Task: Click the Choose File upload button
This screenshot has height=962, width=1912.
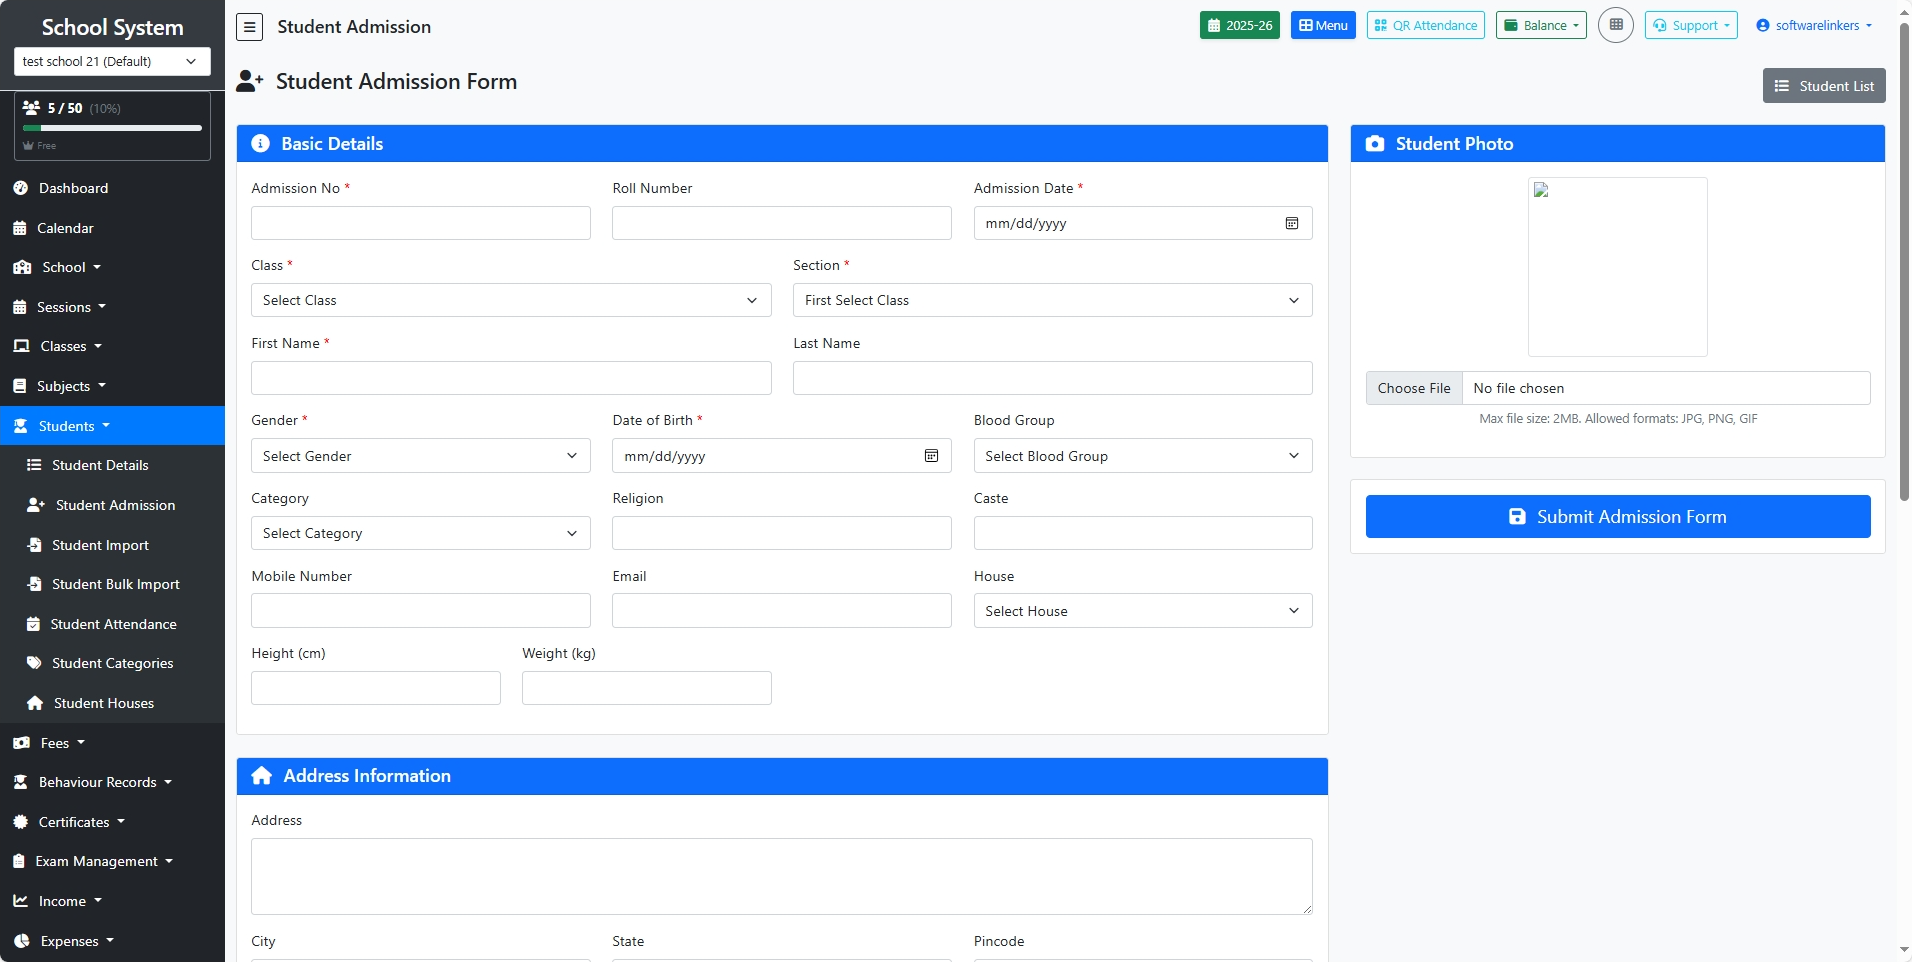Action: [x=1413, y=388]
